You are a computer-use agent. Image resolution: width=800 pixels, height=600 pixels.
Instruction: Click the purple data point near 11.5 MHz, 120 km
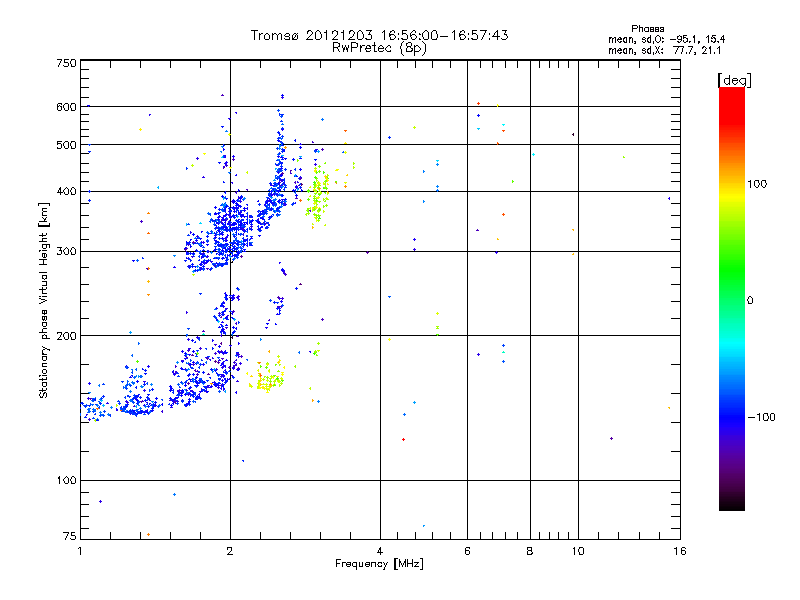pos(611,438)
